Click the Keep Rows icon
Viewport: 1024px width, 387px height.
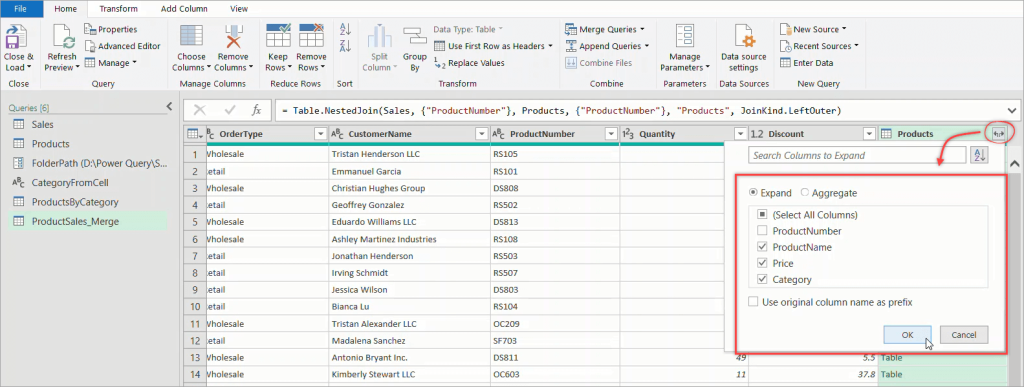(x=278, y=36)
